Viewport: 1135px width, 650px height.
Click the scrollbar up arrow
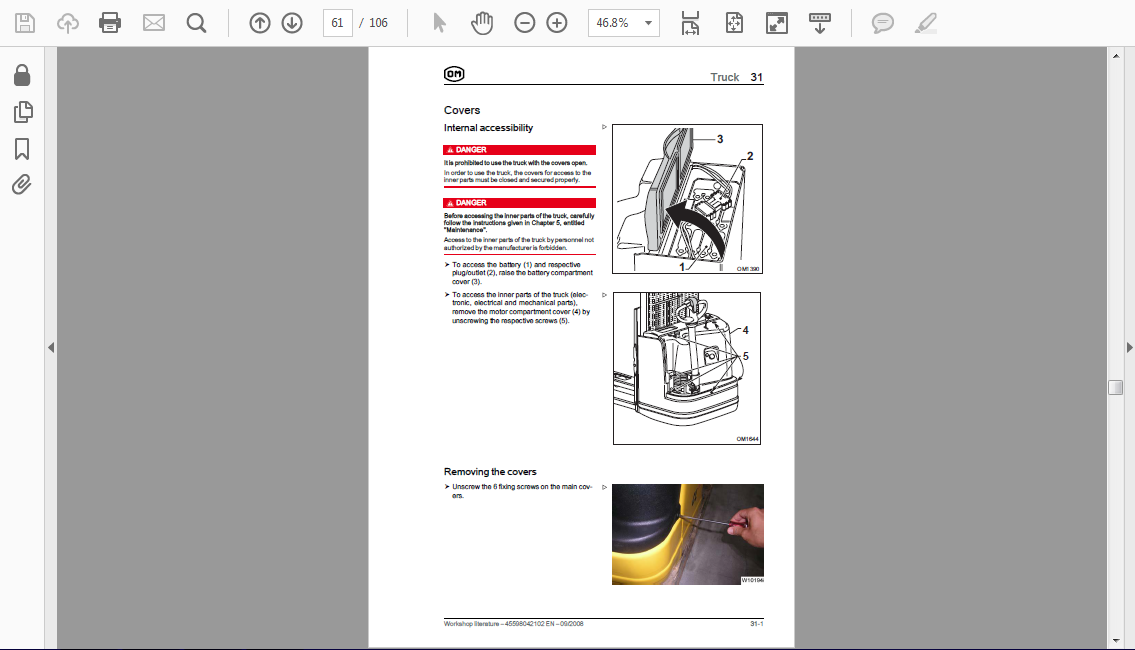coord(1115,56)
